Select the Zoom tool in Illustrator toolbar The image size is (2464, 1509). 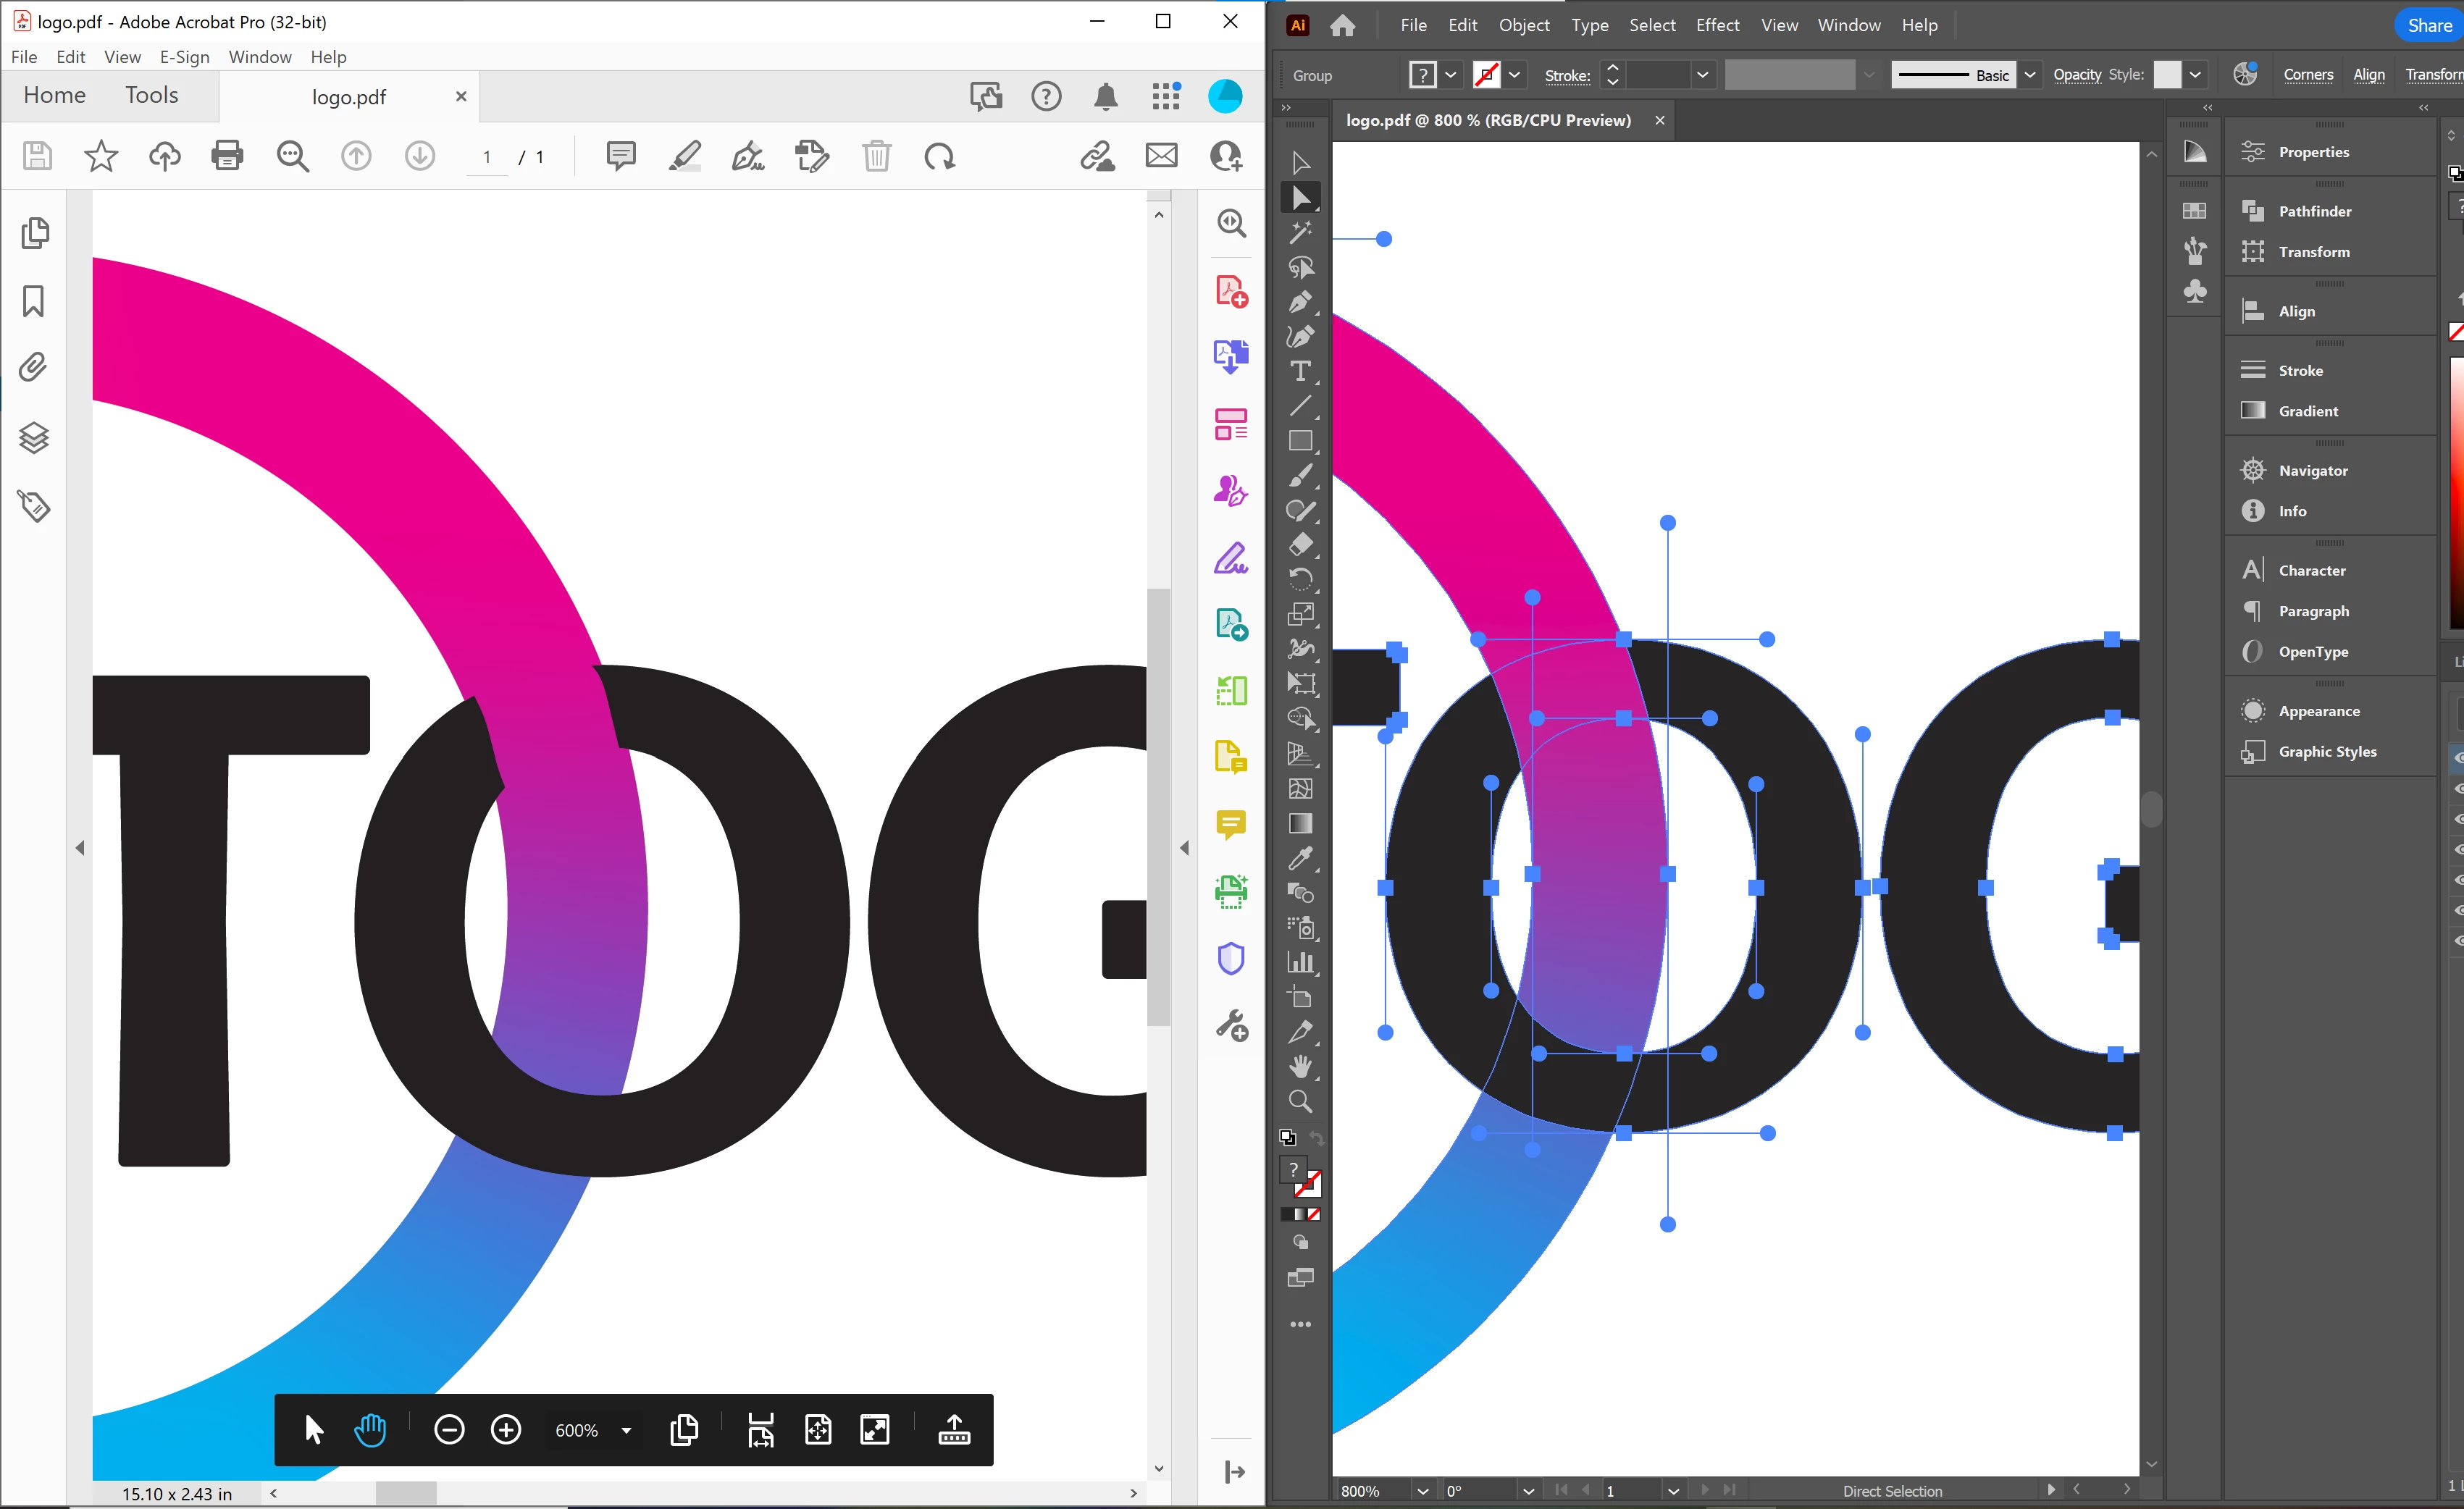[x=1300, y=1102]
